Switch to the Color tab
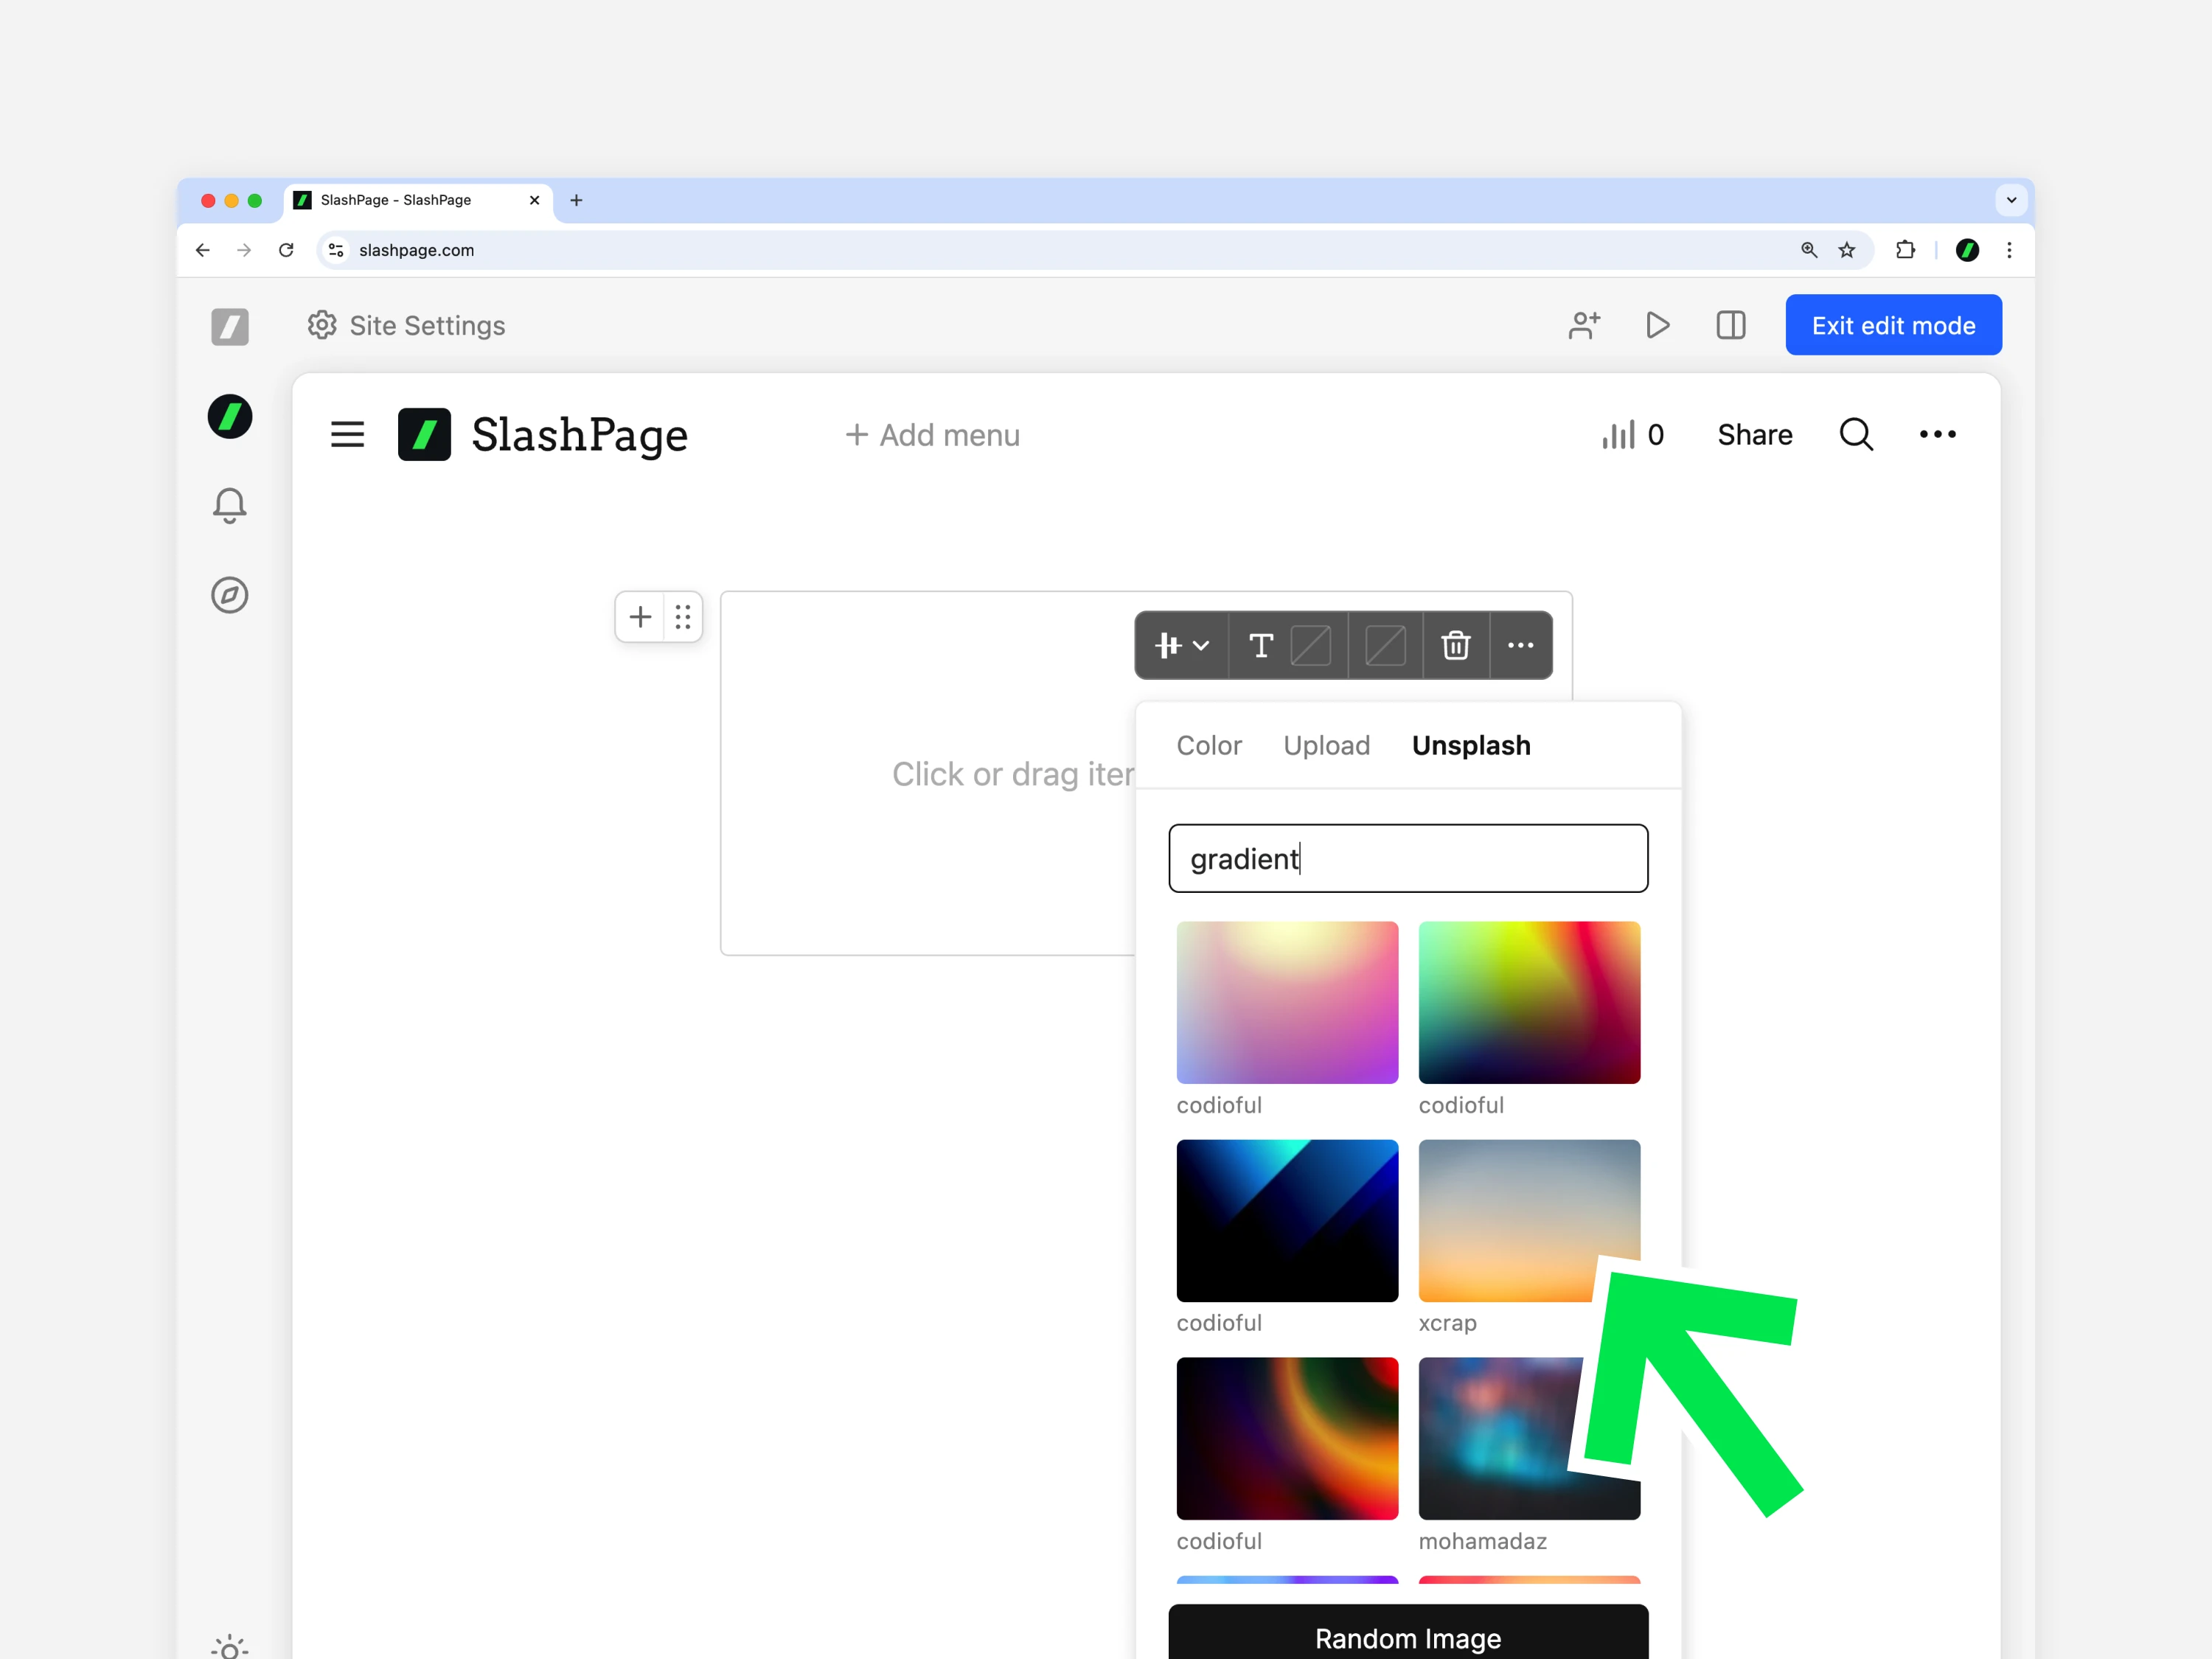2212x1659 pixels. coord(1209,746)
